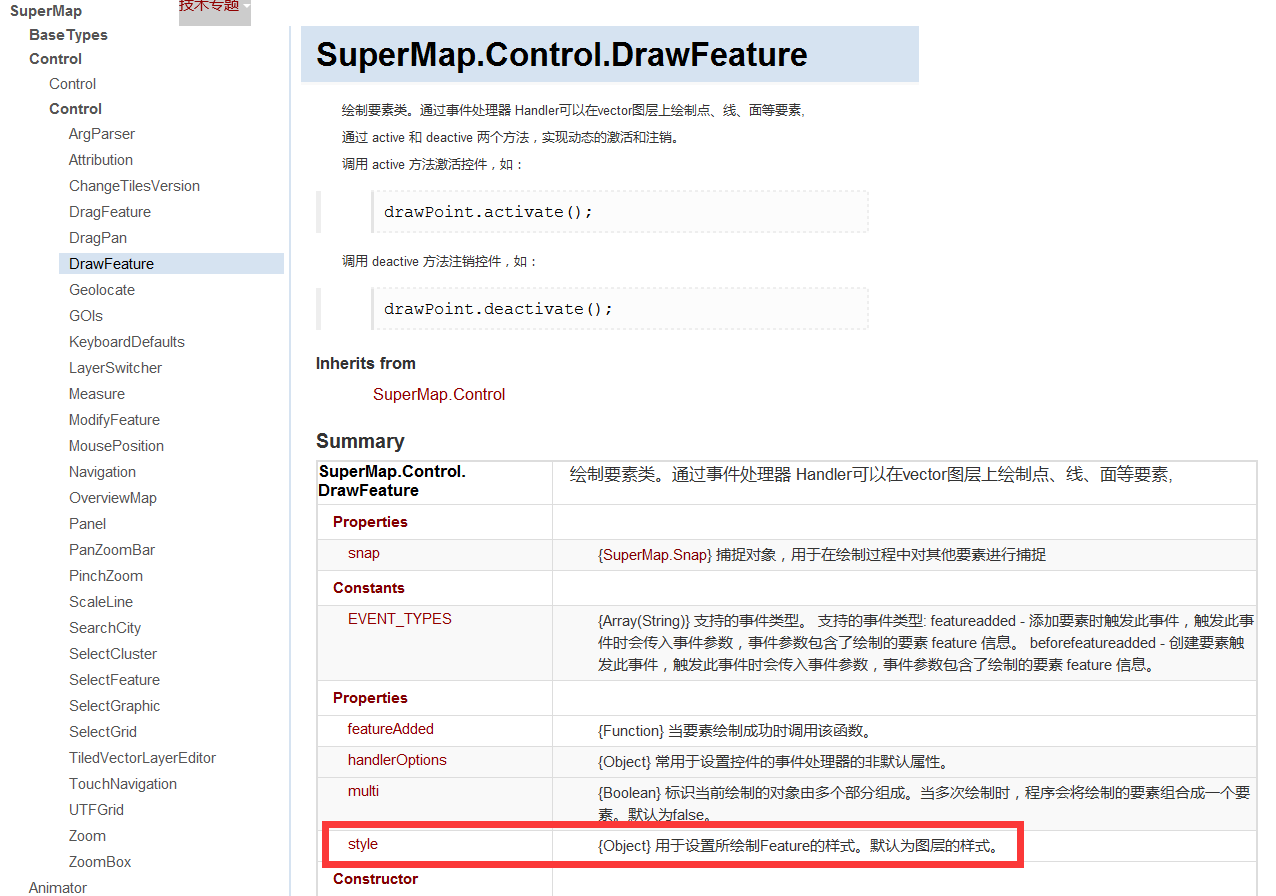
Task: Open the handlerOptions property link
Action: pyautogui.click(x=397, y=760)
